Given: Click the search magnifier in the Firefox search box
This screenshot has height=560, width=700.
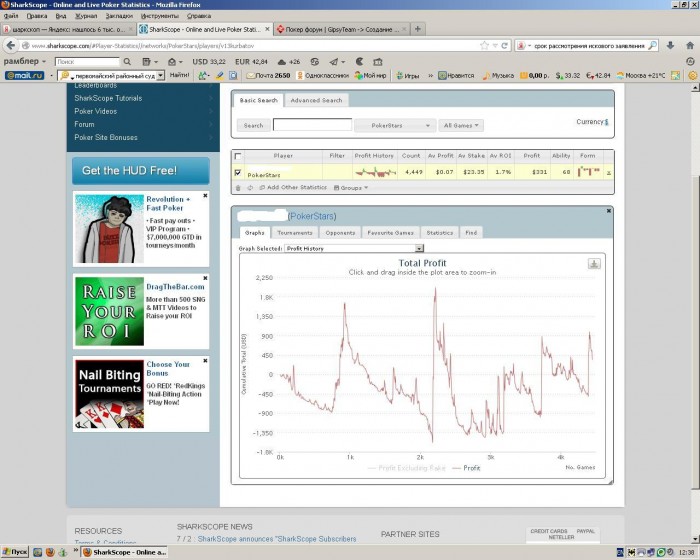Looking at the screenshot, I should pyautogui.click(x=652, y=46).
